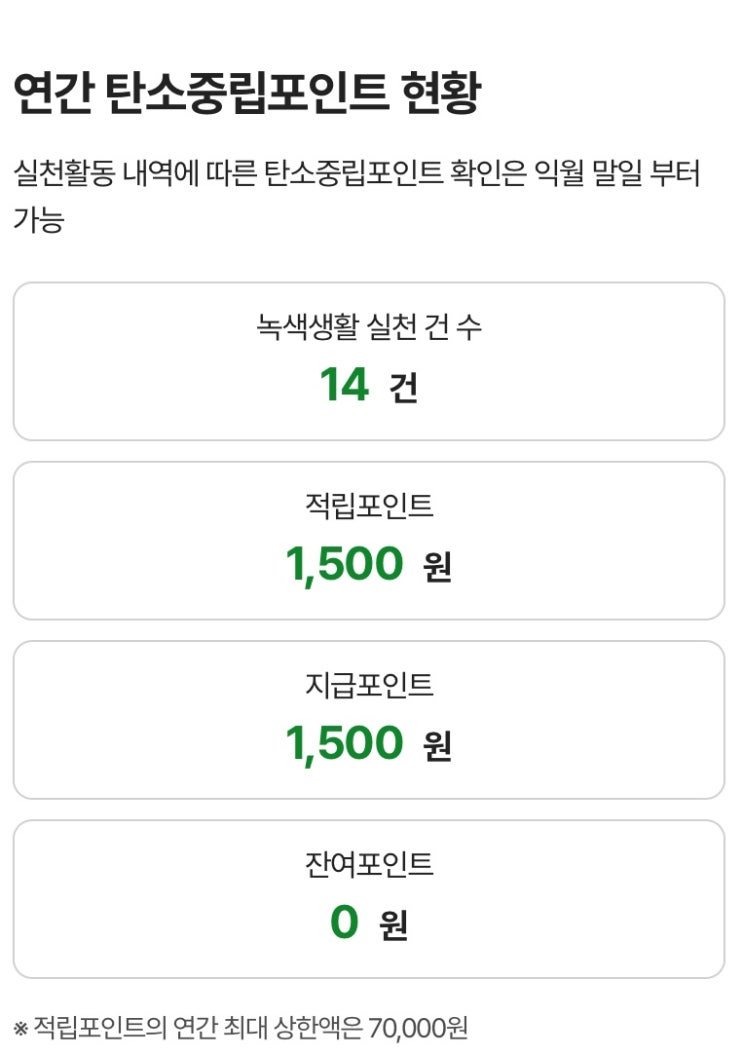The width and height of the screenshot is (743, 1055).
Task: Select the 녹색생활 실천 건 수 label
Action: [x=369, y=327]
